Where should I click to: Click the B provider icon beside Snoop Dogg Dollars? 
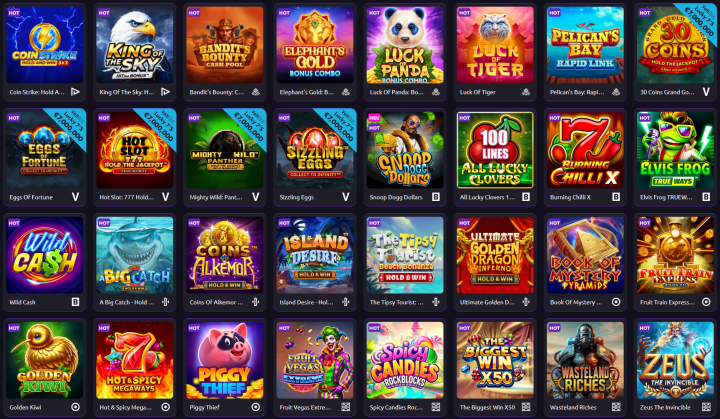pyautogui.click(x=436, y=197)
